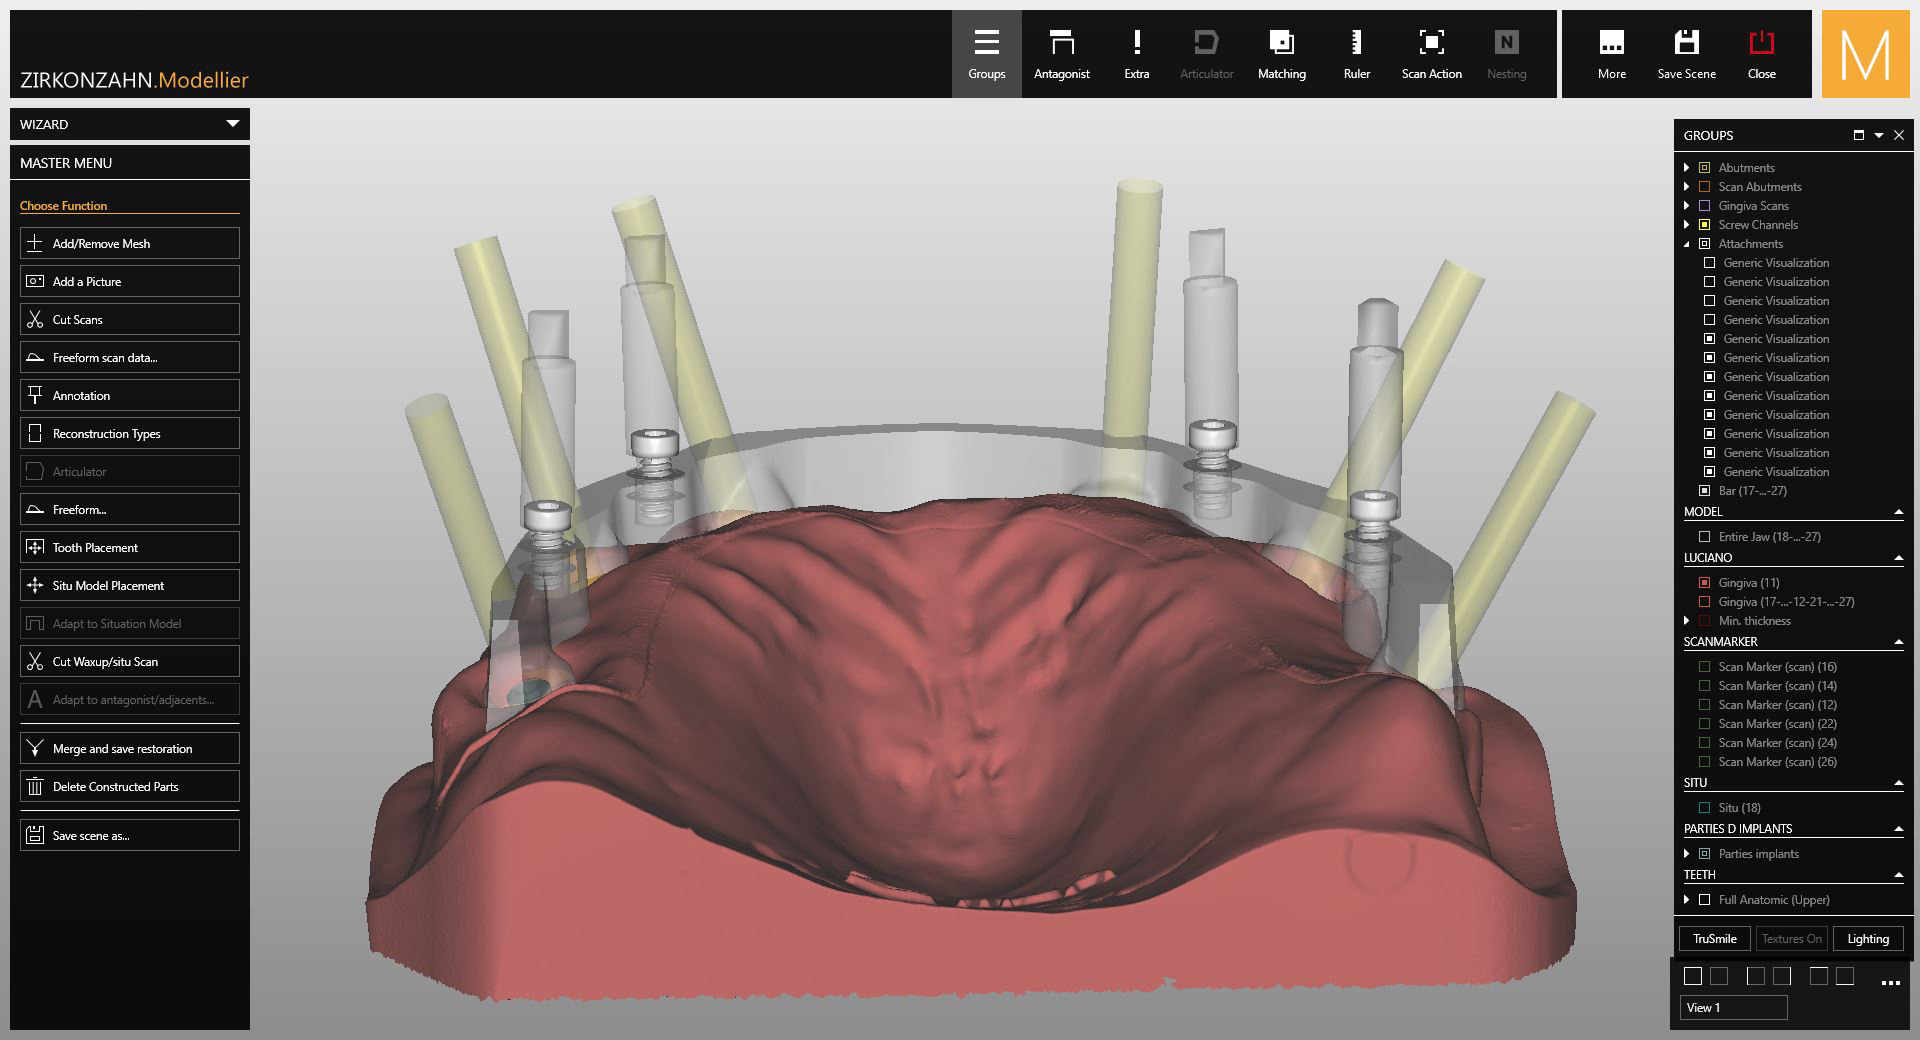The height and width of the screenshot is (1040, 1920).
Task: Open the WIZARD dropdown
Action: (x=130, y=124)
